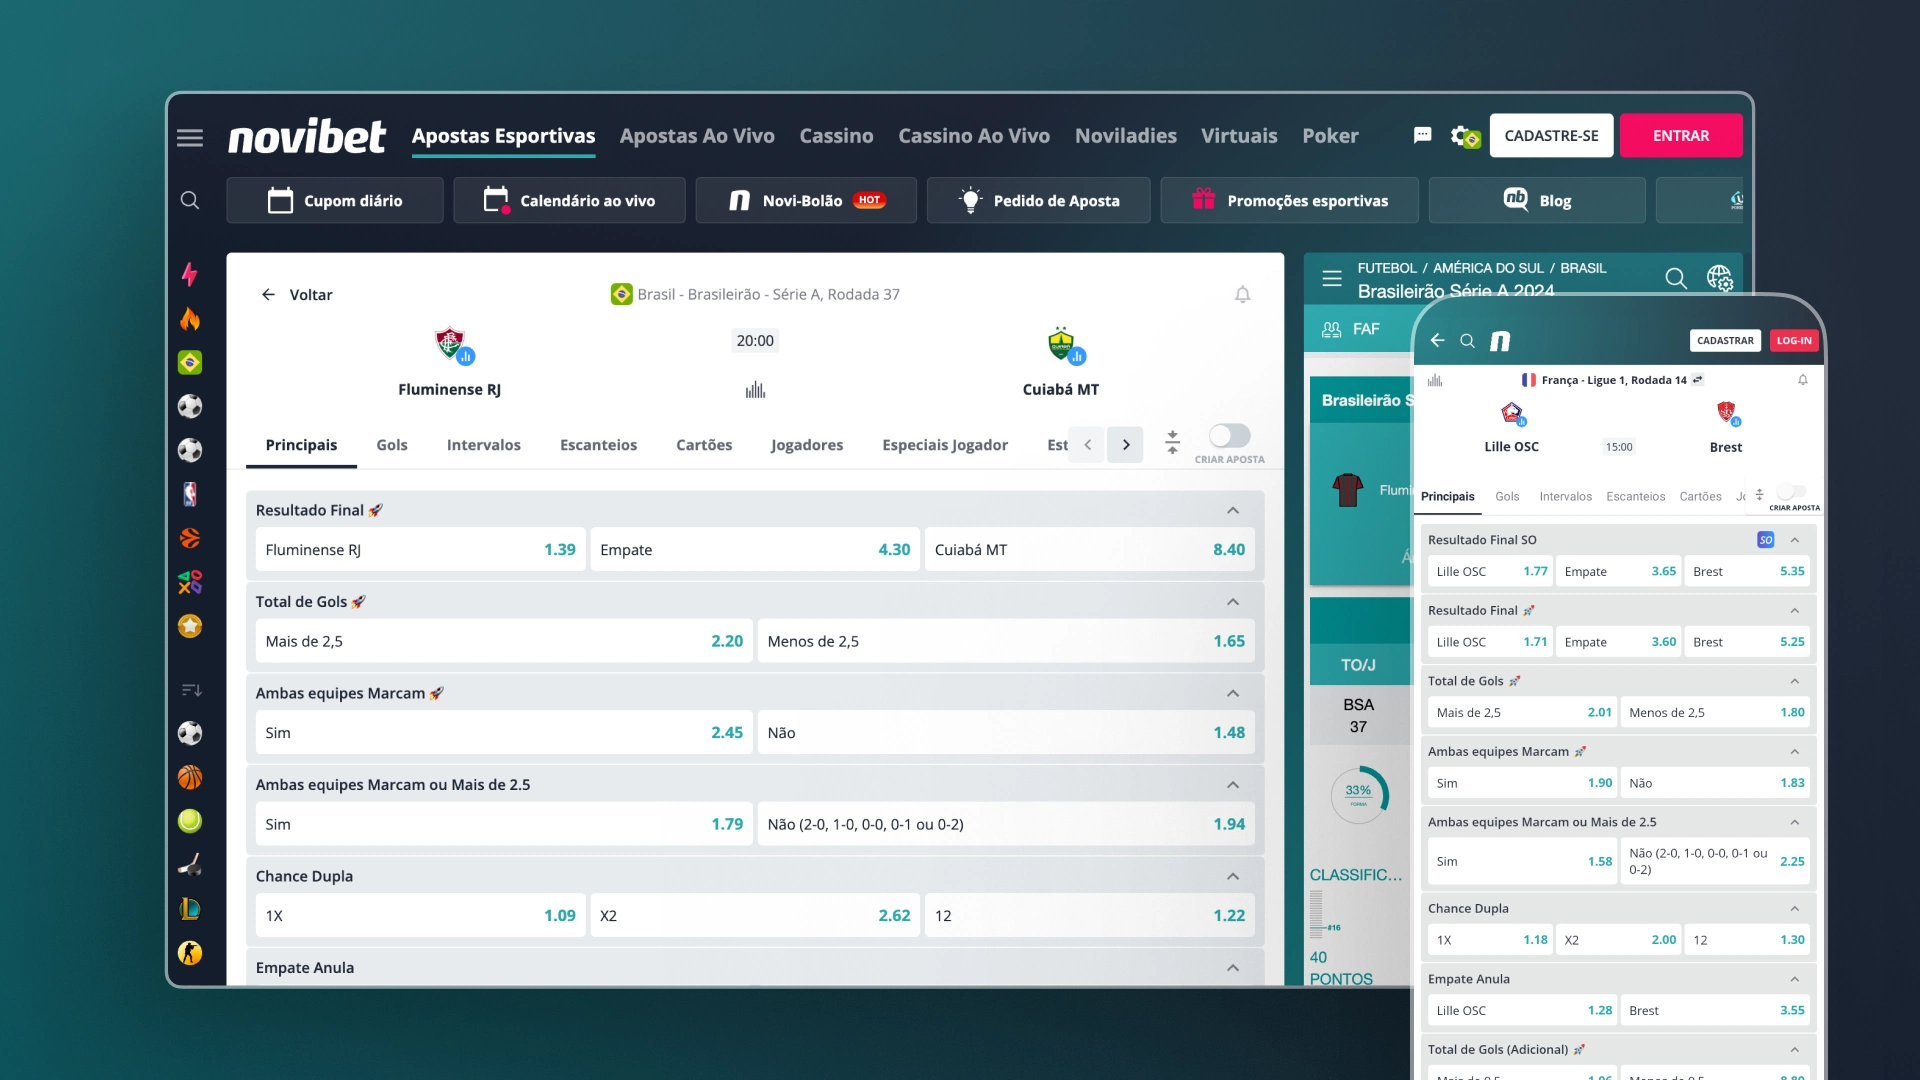Screen dimensions: 1920x1080
Task: Click the search icon in Brasileirão widget header
Action: (1676, 278)
